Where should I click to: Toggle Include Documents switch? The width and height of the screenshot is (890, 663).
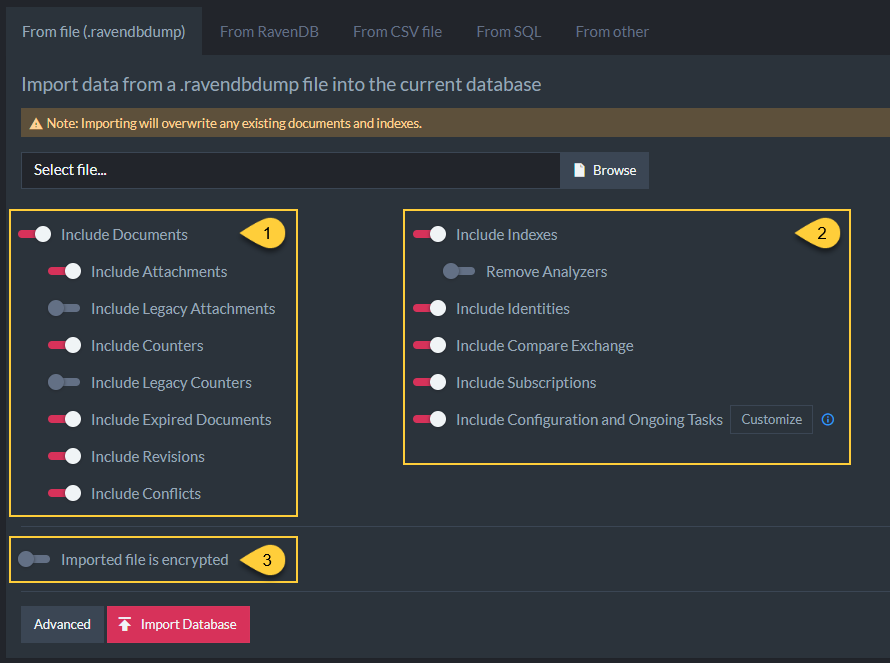click(35, 234)
